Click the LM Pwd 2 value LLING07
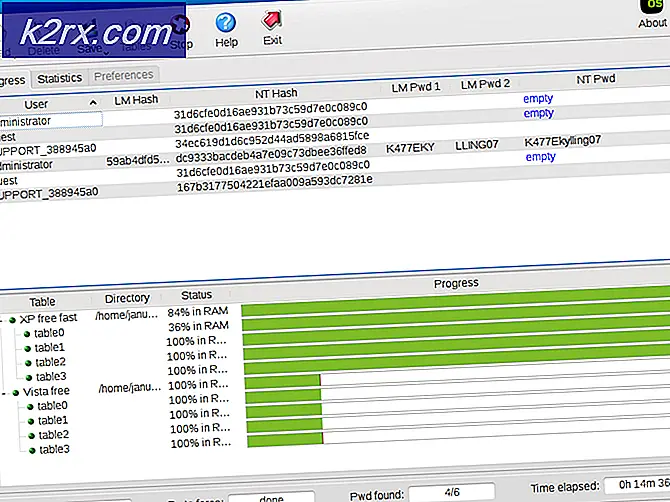The image size is (670, 502). [x=477, y=145]
